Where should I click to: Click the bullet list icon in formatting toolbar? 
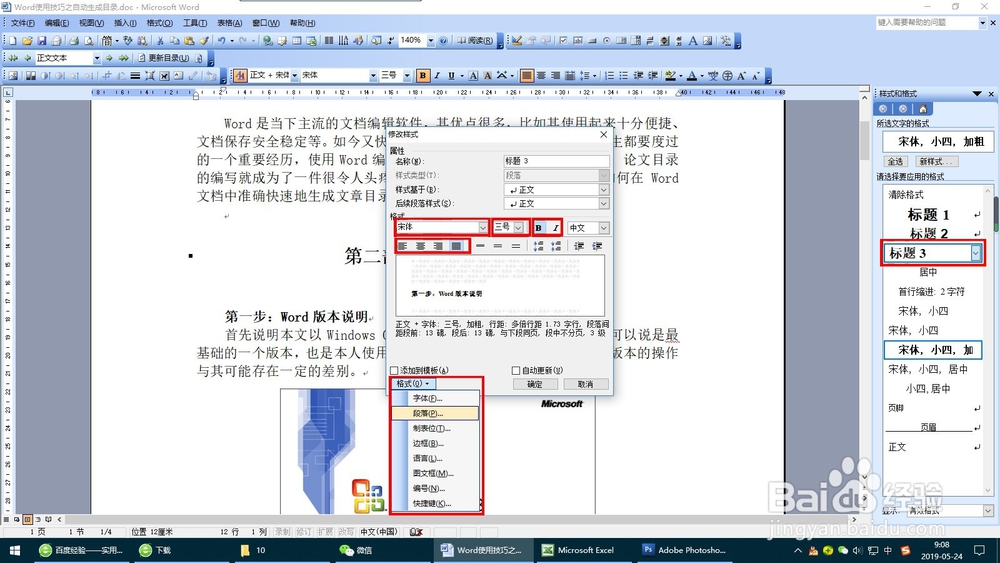tap(624, 75)
